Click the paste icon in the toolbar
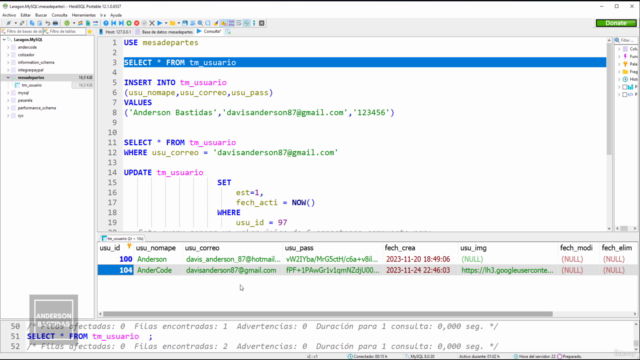Viewport: 640px width, 360px height. [40, 23]
